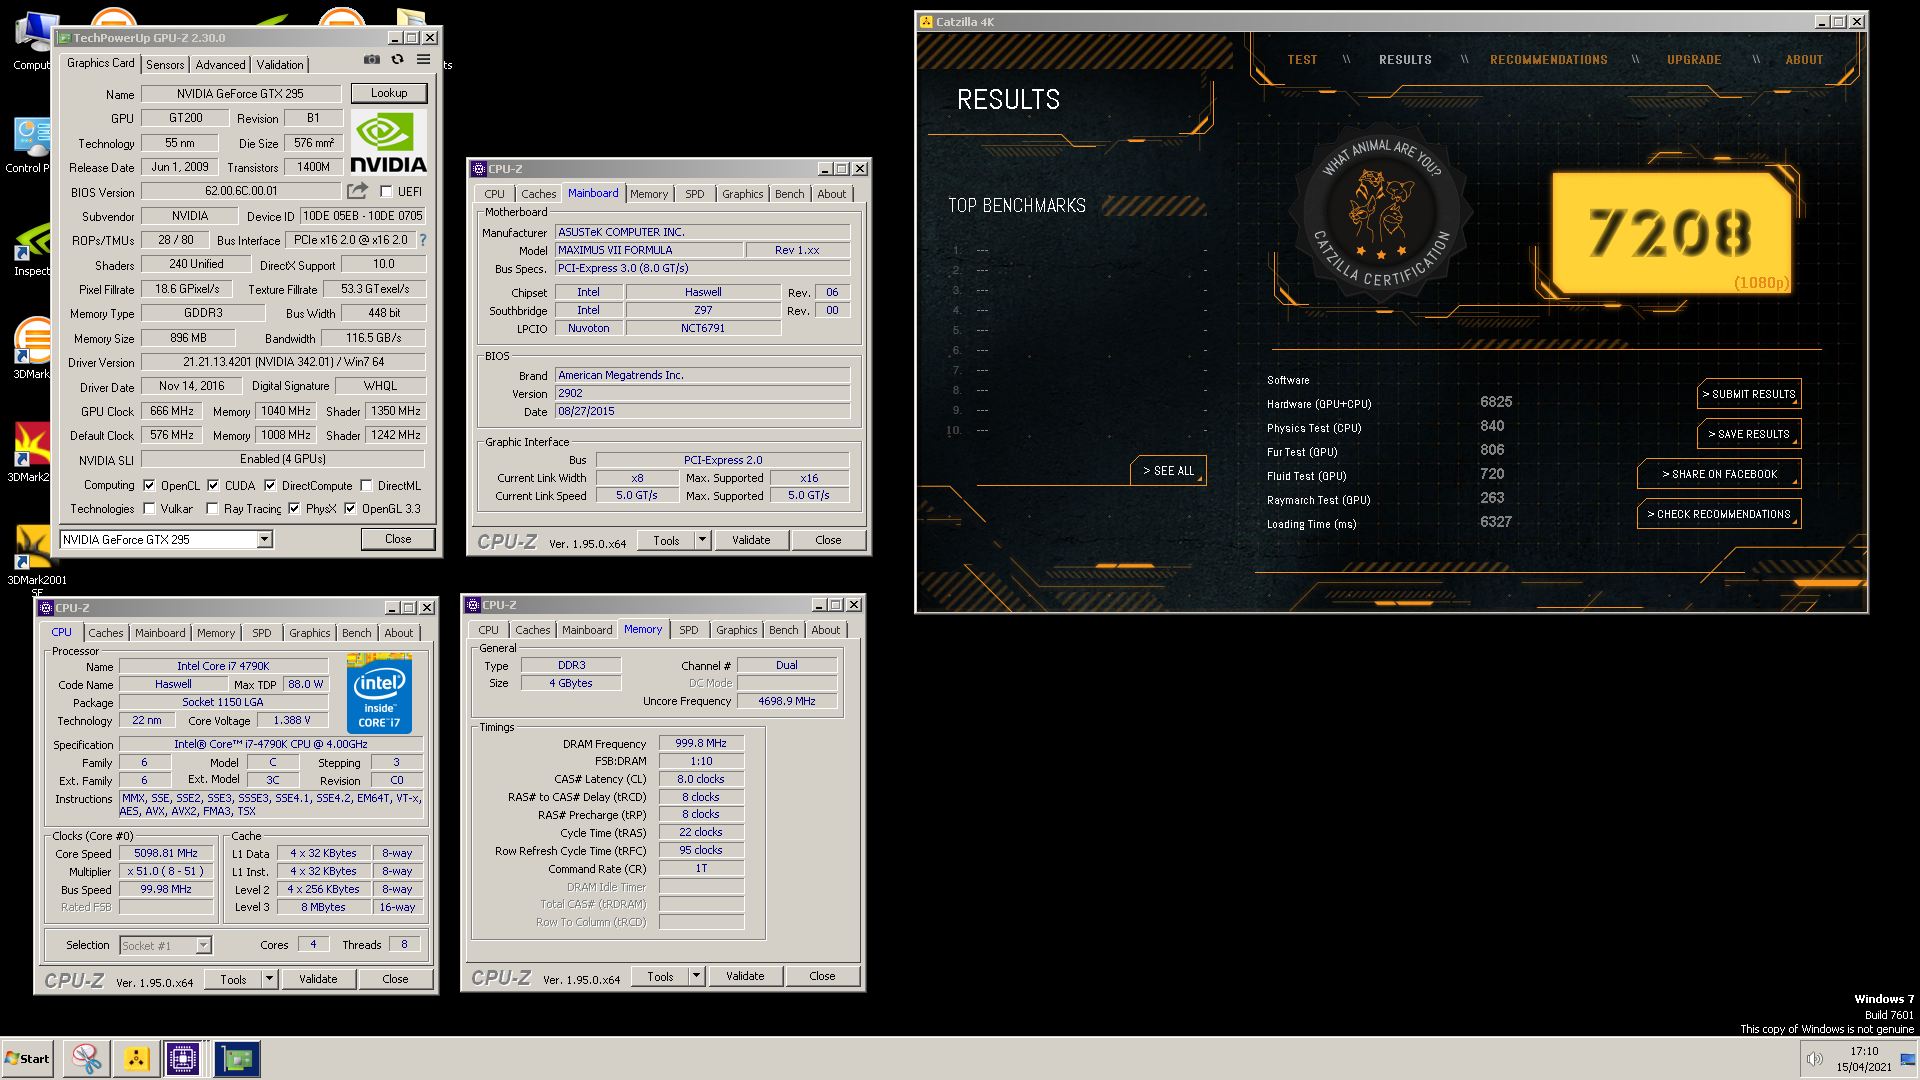Click SHARE ON FACEBOOK in Catzilla
The image size is (1920, 1080).
[x=1719, y=474]
